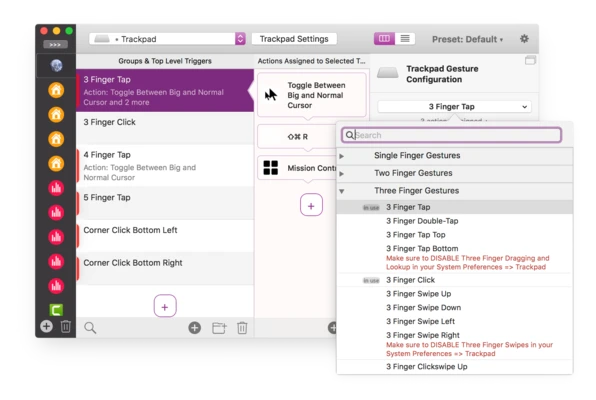Choose 3 Finger Click in the popup list
This screenshot has height=400, width=596.
455,280
